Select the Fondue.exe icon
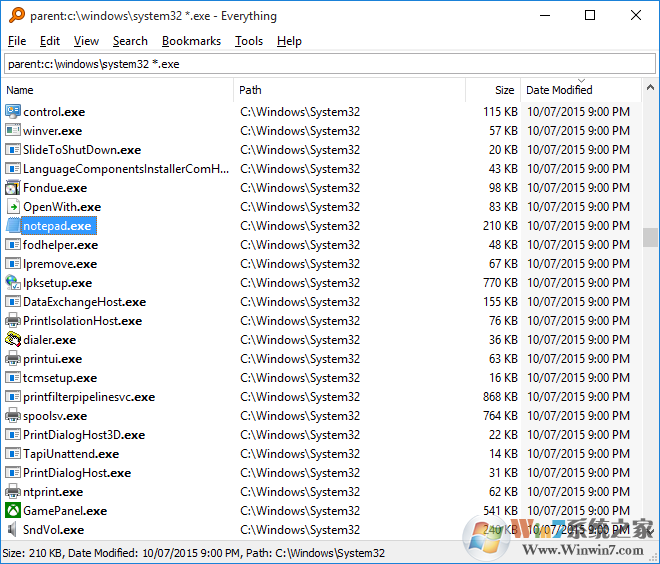 coord(13,188)
